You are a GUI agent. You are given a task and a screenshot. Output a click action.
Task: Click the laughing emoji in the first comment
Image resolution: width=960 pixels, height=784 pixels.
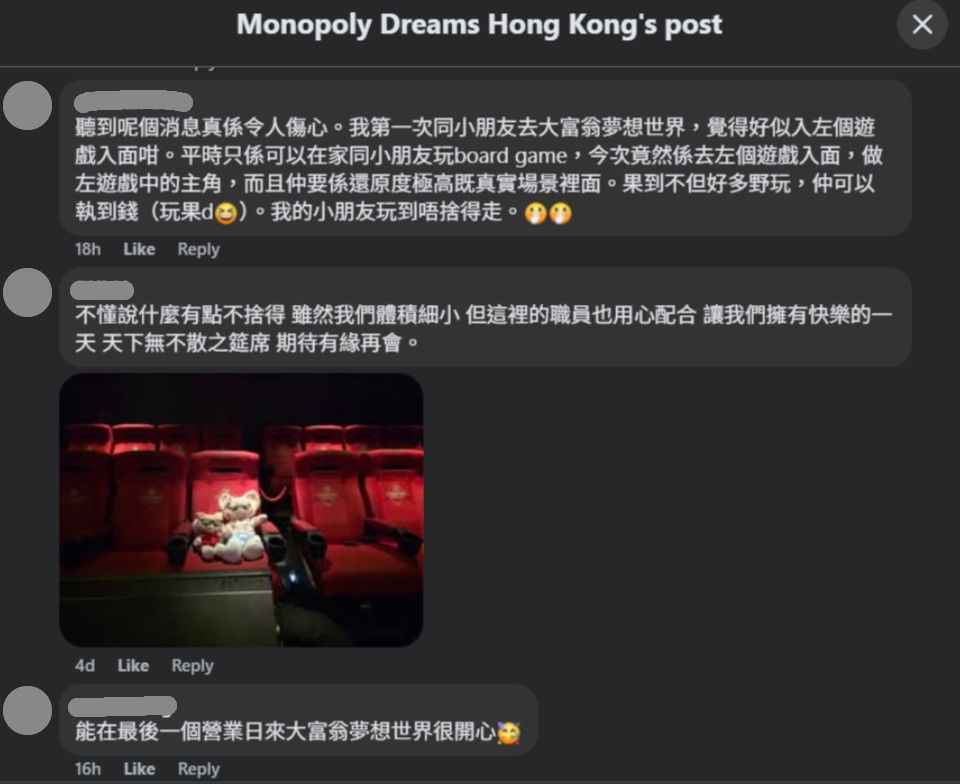point(226,213)
